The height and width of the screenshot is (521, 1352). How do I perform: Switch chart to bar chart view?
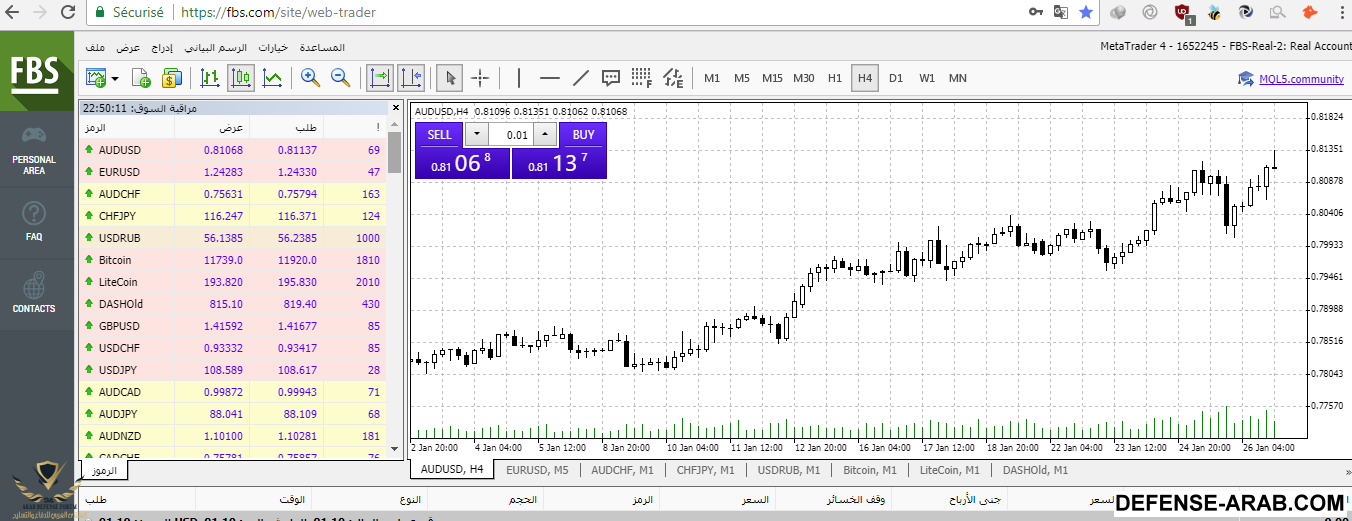point(210,78)
